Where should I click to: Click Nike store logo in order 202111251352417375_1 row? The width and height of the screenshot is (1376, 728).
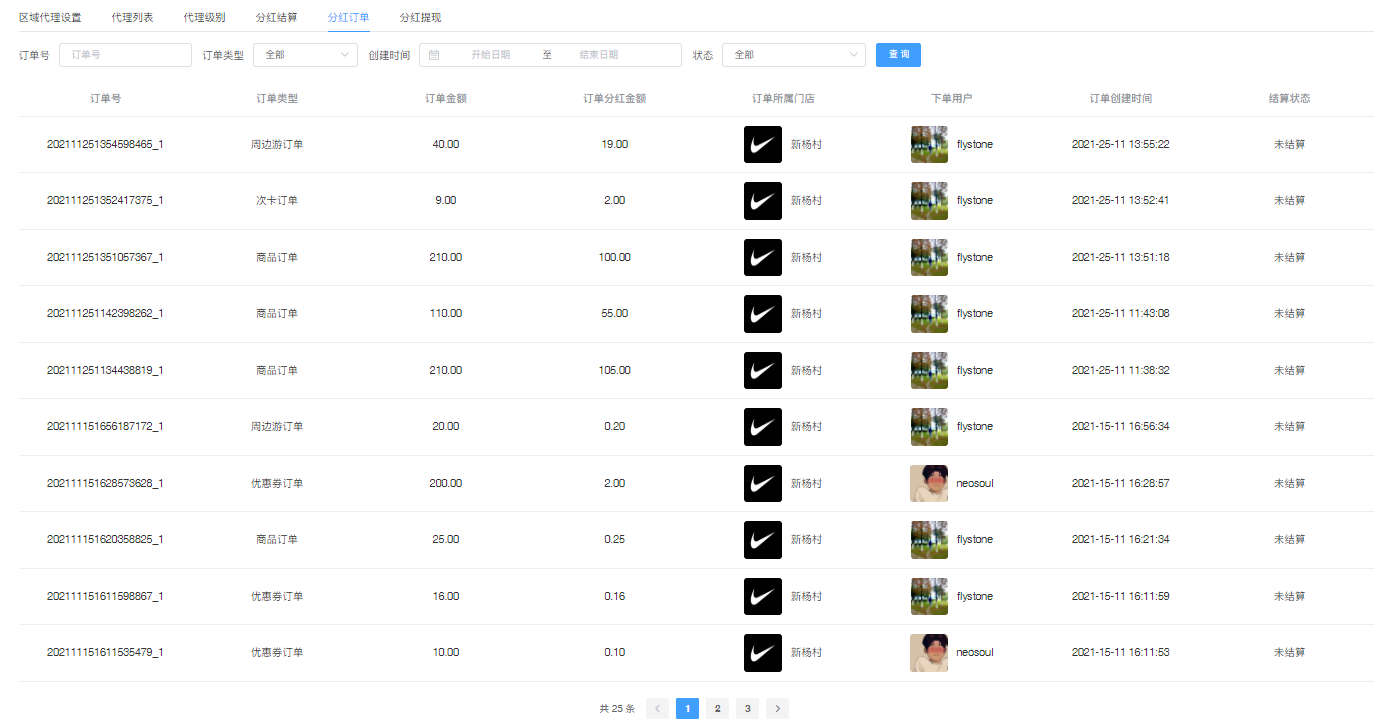click(763, 201)
